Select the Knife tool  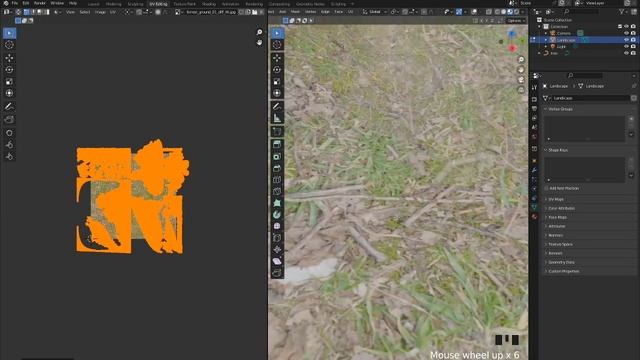pos(277,191)
